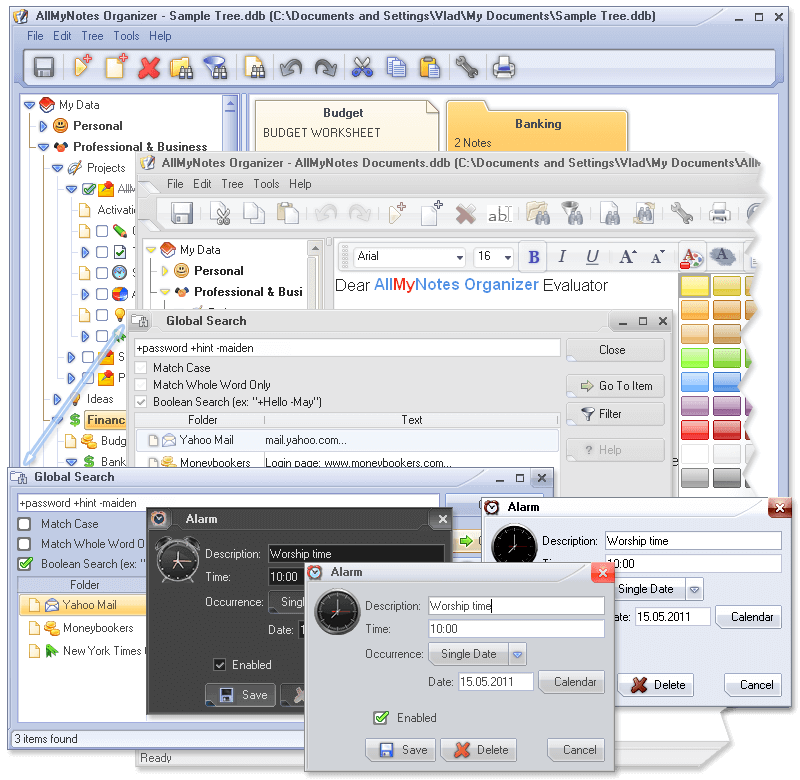
Task: Open the Arial font name dropdown
Action: pyautogui.click(x=409, y=257)
